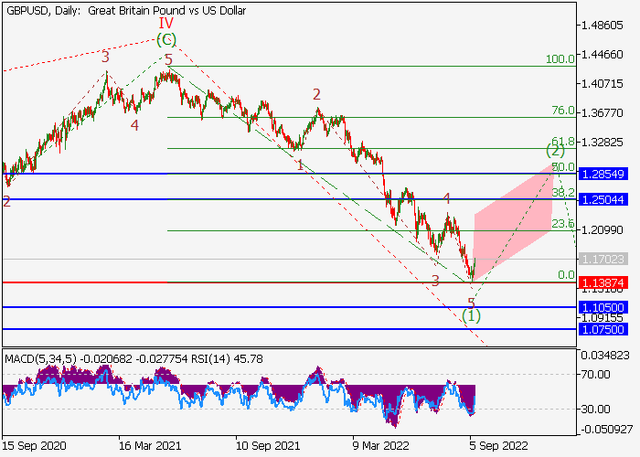Click the green (1) wave label
The width and height of the screenshot is (640, 457).
[473, 315]
